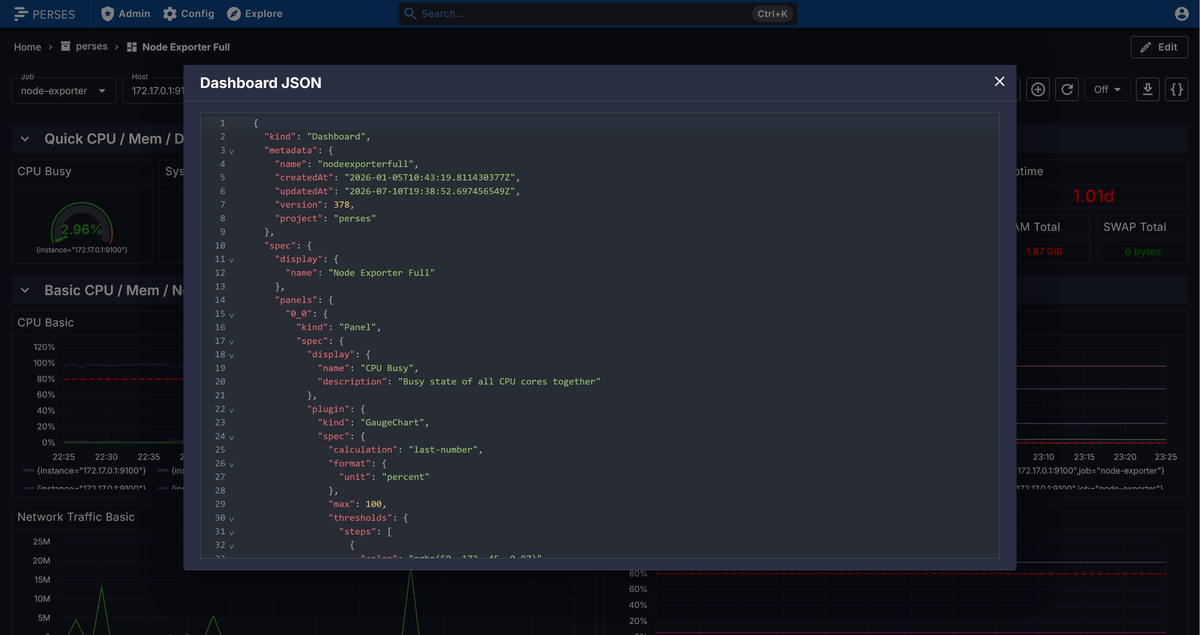The height and width of the screenshot is (635, 1200).
Task: Click the "unit": "percent" line
Action: (x=385, y=477)
